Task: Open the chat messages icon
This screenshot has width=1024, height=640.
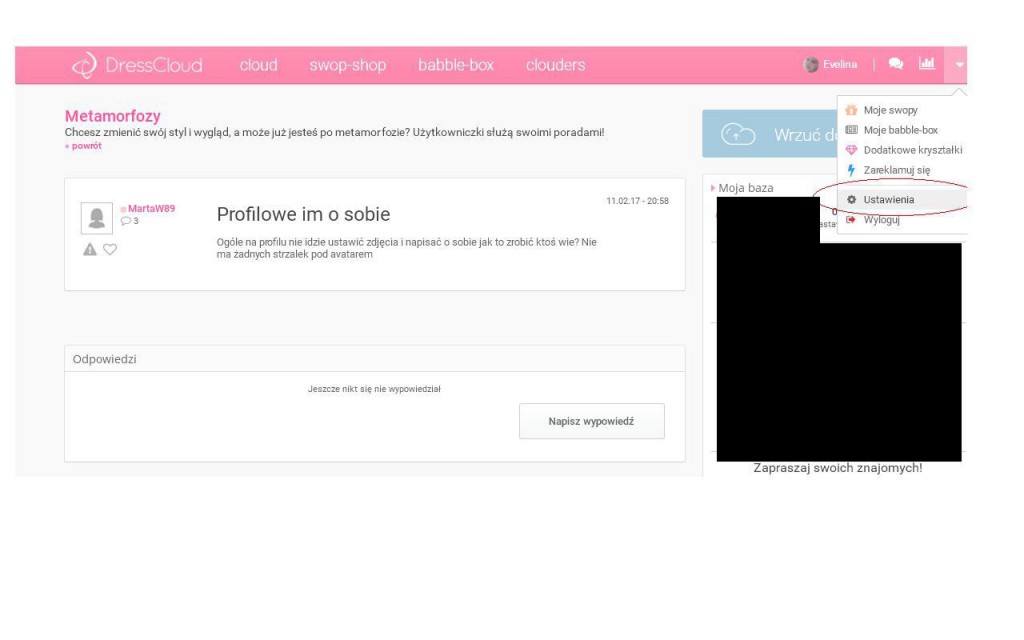Action: (x=896, y=64)
